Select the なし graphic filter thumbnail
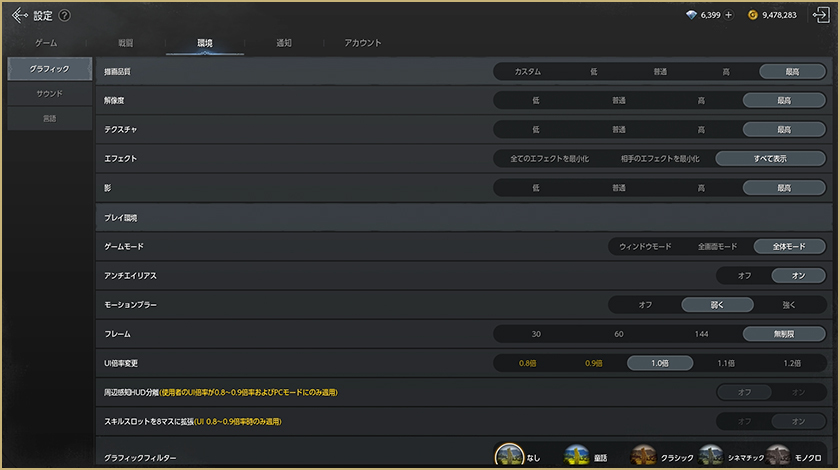Image resolution: width=840 pixels, height=470 pixels. (x=510, y=457)
